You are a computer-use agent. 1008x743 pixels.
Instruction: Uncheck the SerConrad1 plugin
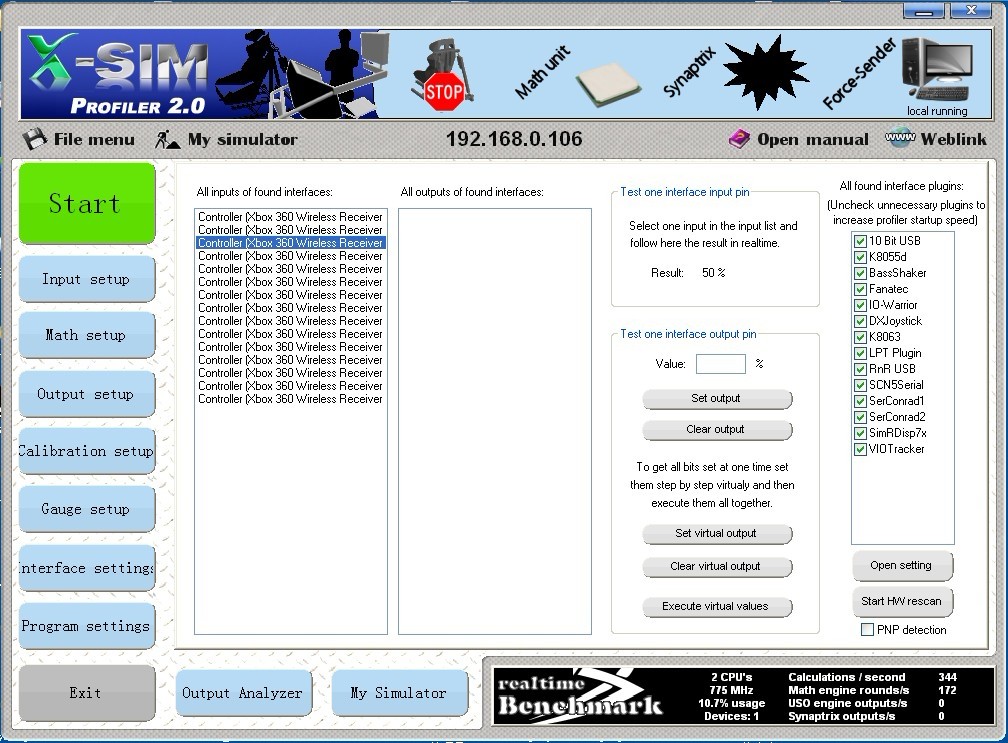tap(860, 401)
